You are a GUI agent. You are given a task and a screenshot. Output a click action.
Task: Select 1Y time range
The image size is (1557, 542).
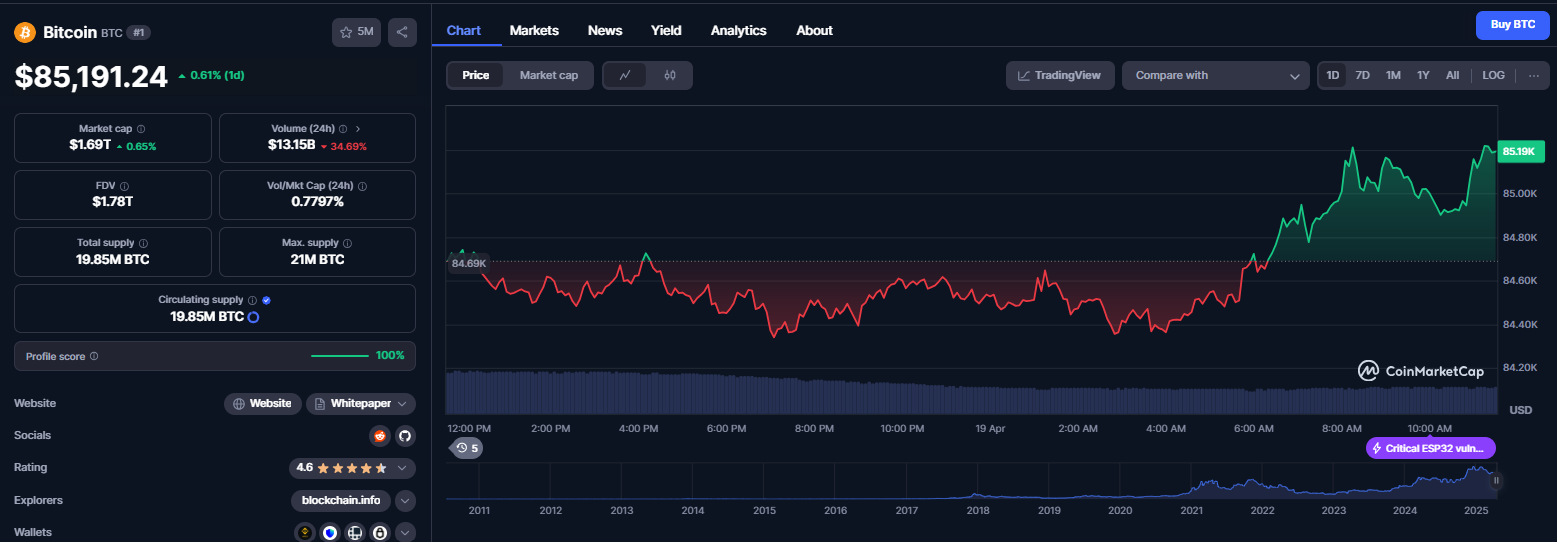[1423, 75]
